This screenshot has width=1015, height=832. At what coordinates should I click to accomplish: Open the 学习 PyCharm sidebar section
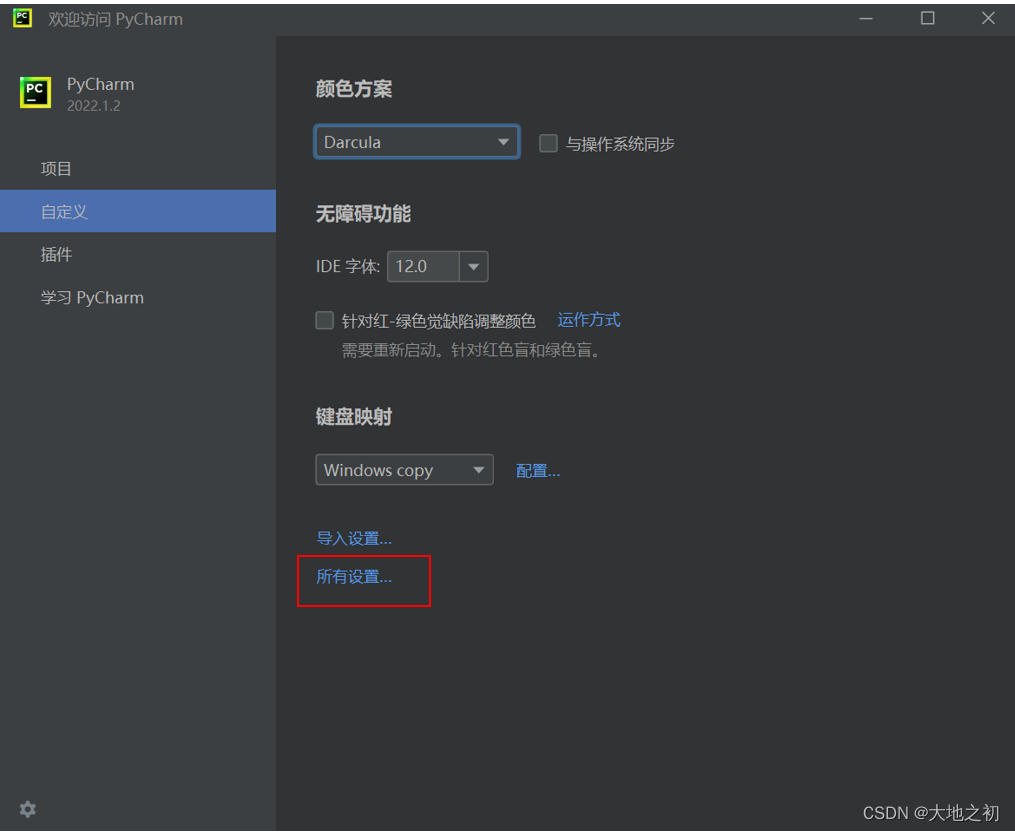pyautogui.click(x=138, y=298)
